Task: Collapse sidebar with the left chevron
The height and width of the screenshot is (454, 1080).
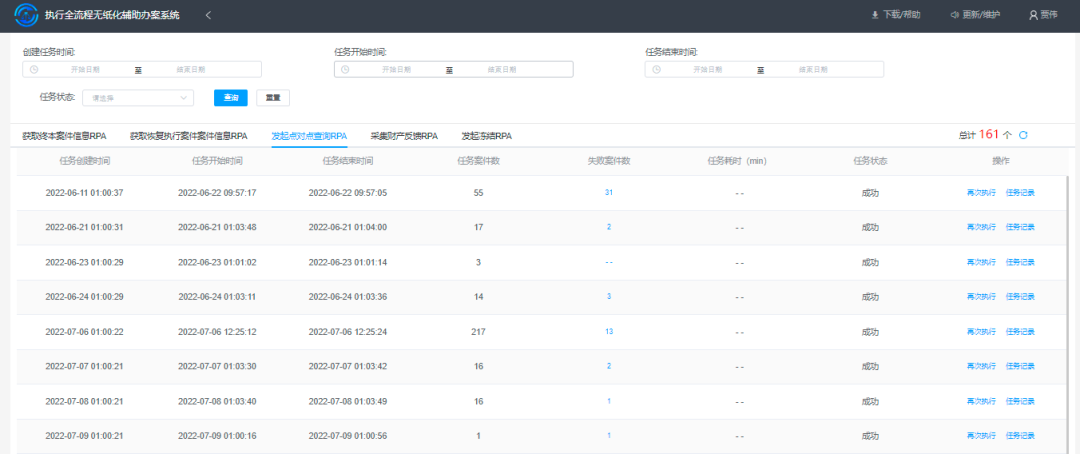Action: (x=208, y=15)
